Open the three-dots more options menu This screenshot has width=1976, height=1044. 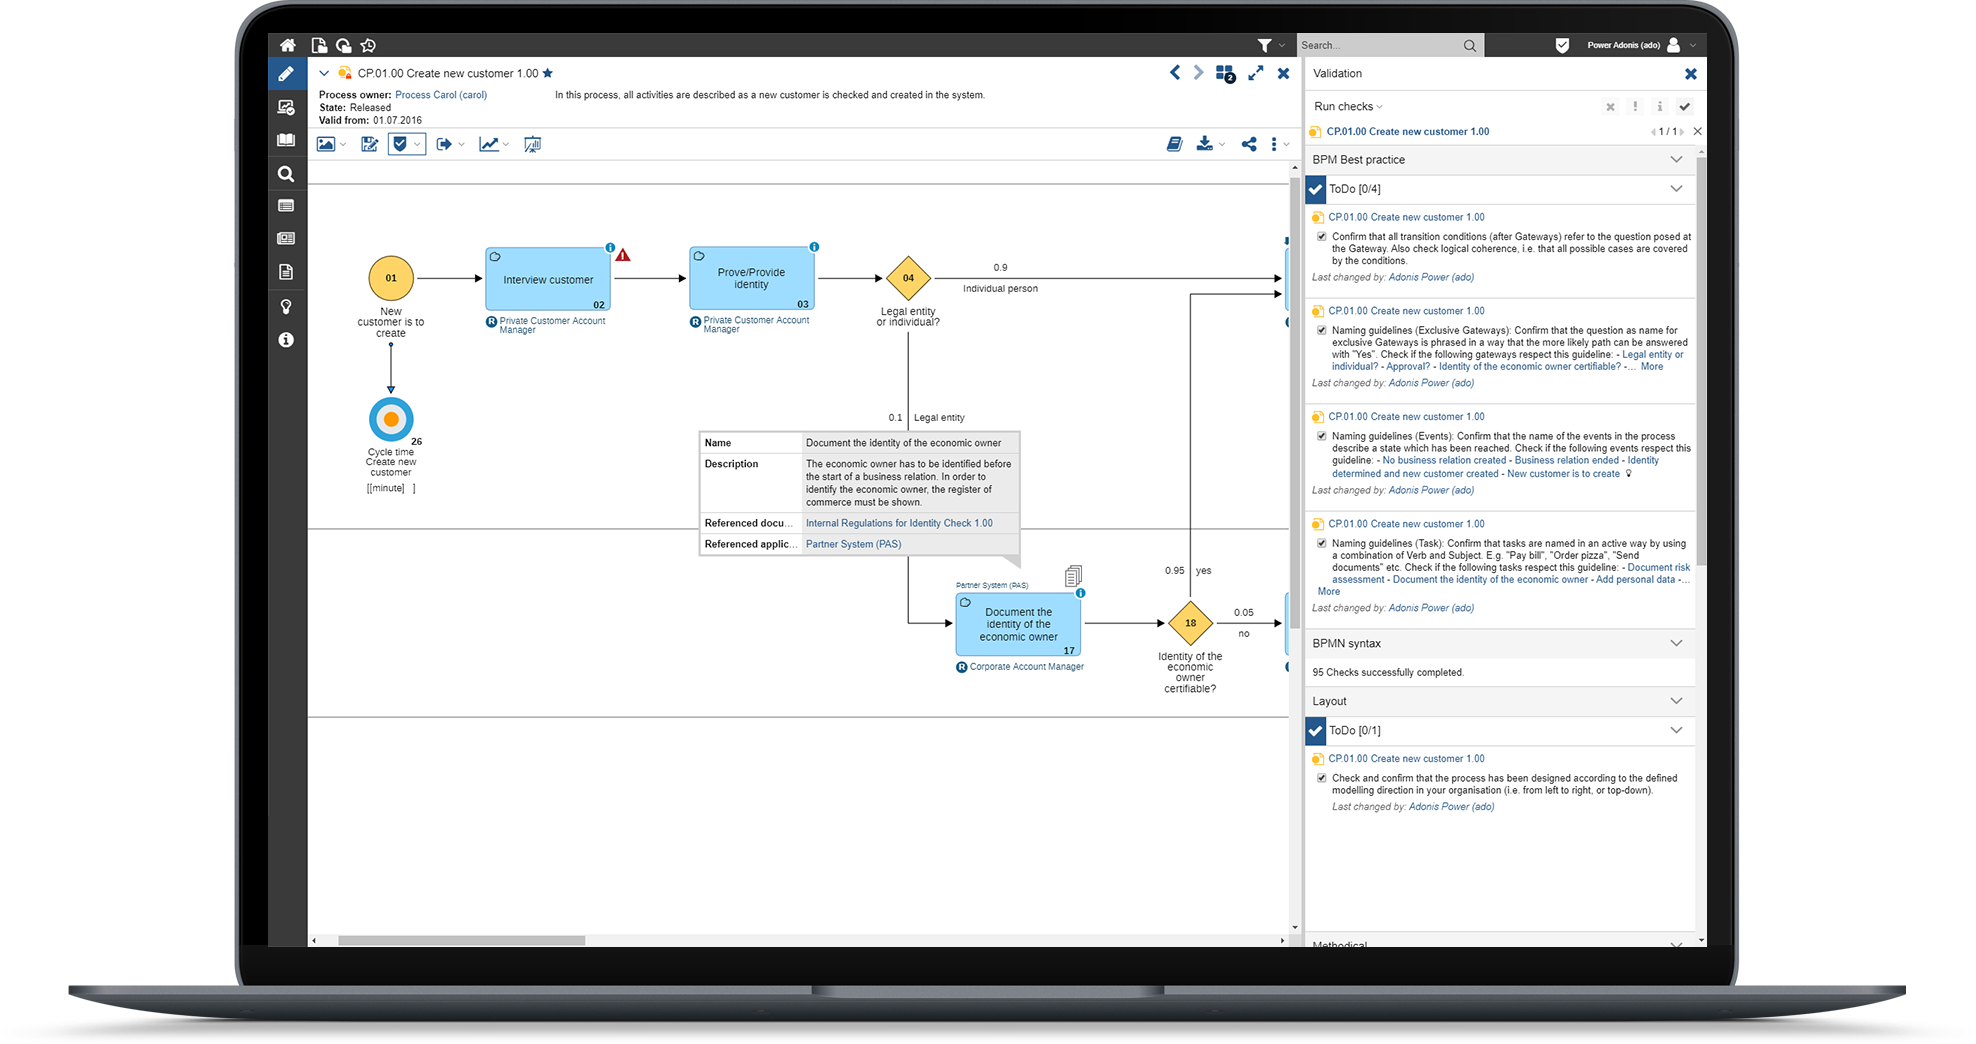pos(1273,144)
